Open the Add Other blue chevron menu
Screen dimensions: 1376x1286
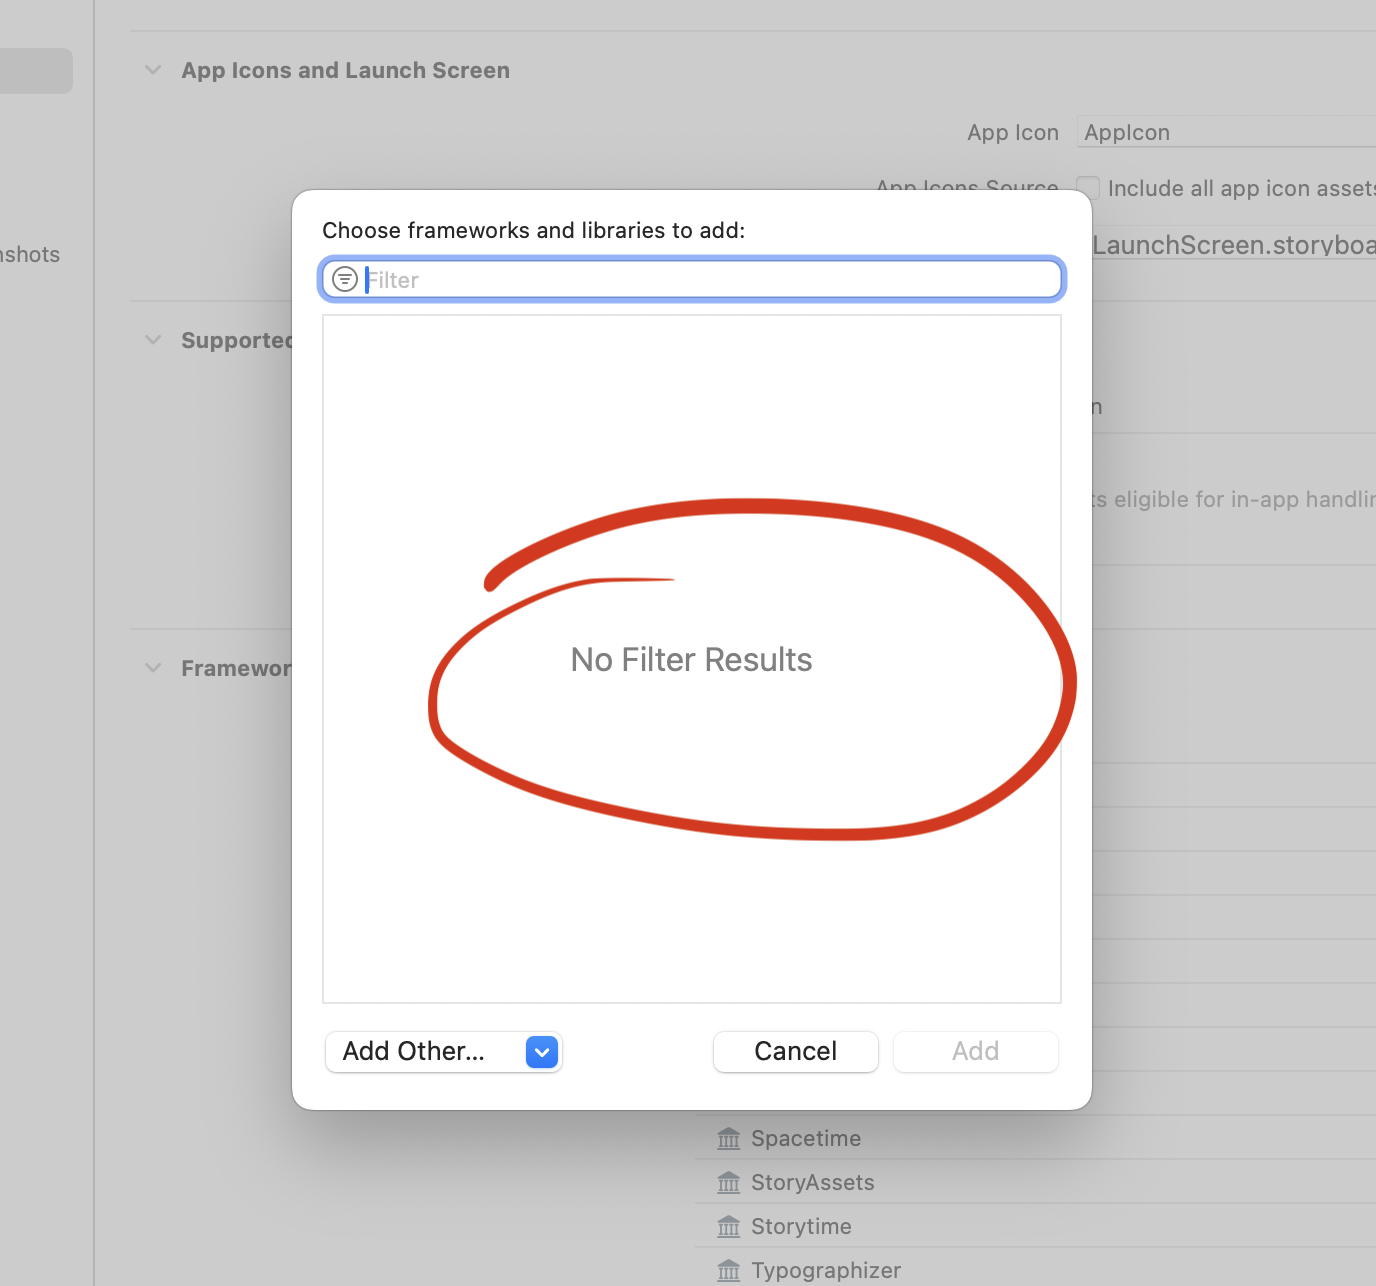(x=542, y=1052)
